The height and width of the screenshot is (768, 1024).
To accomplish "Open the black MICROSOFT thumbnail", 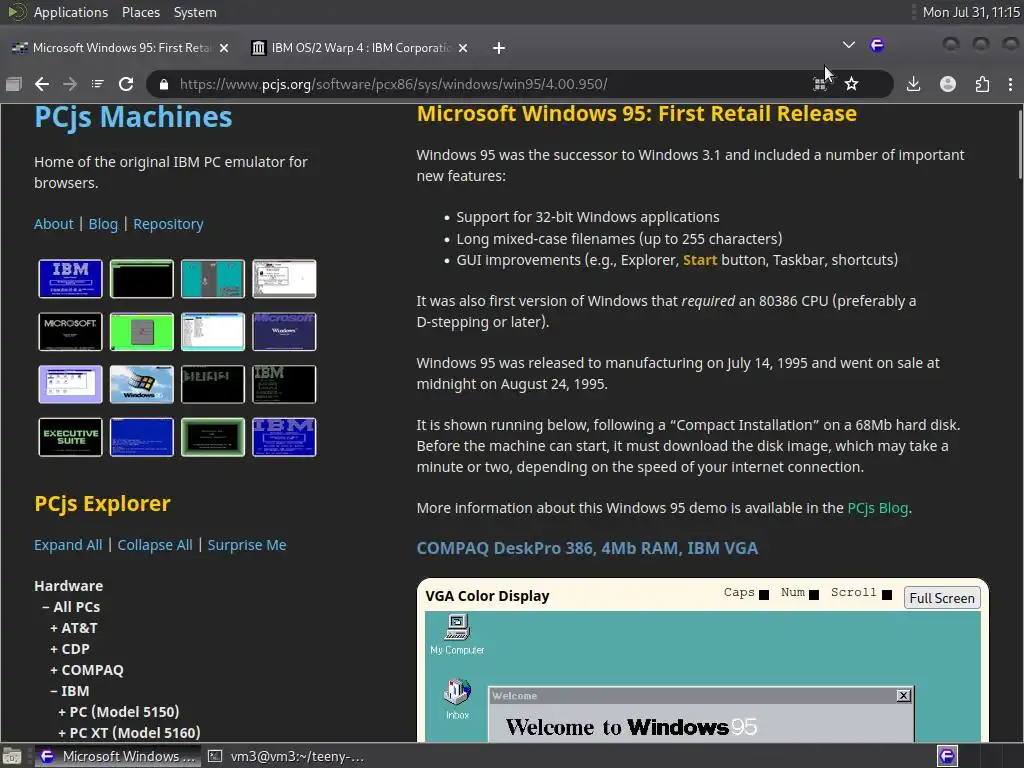I will click(x=71, y=331).
